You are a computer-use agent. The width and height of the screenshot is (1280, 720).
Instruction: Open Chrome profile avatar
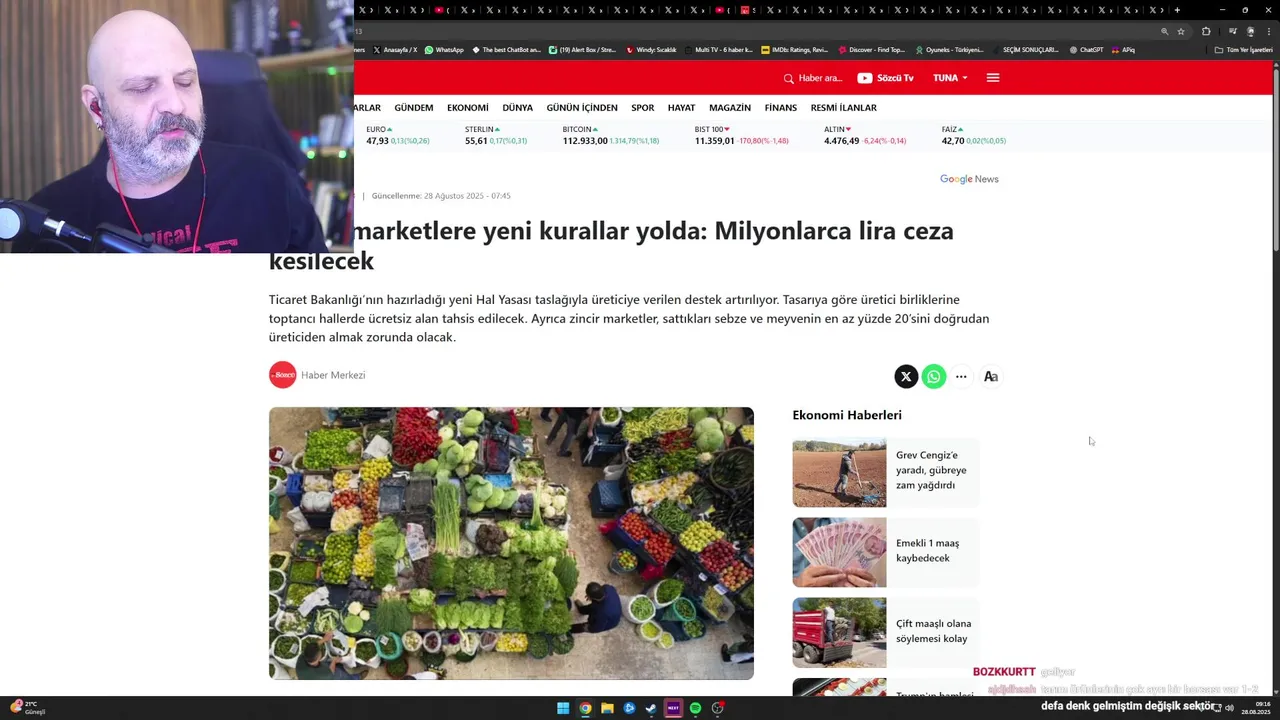click(1250, 31)
